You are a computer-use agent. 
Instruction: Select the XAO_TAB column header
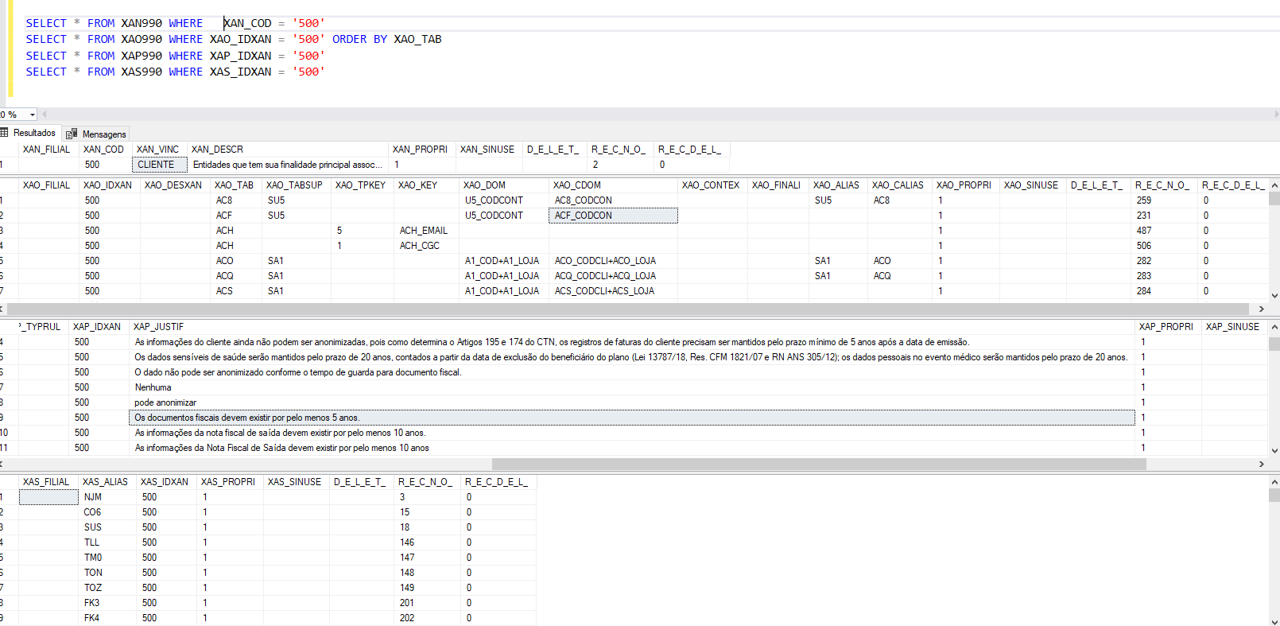[235, 184]
